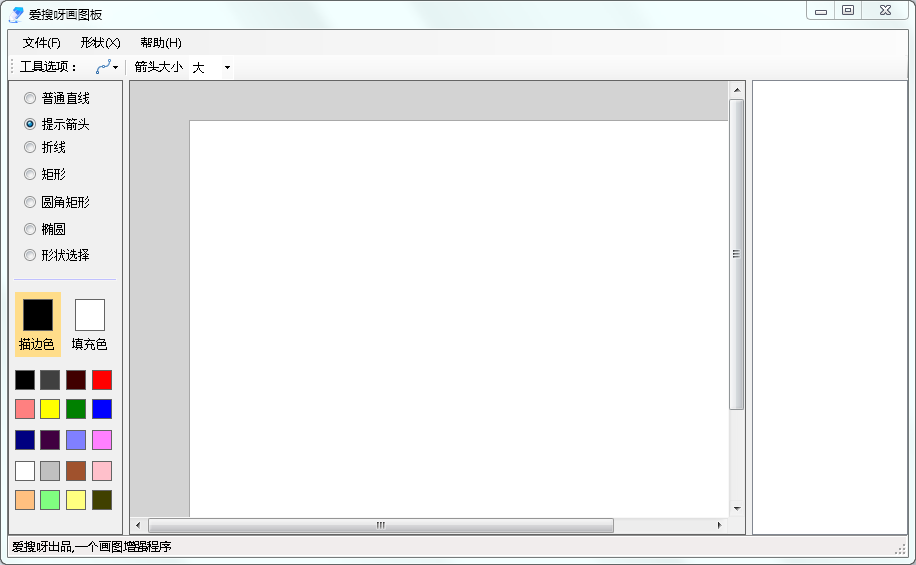The height and width of the screenshot is (565, 916).
Task: Click the 爱搜呀画图板 app icon in title bar
Action: [16, 15]
